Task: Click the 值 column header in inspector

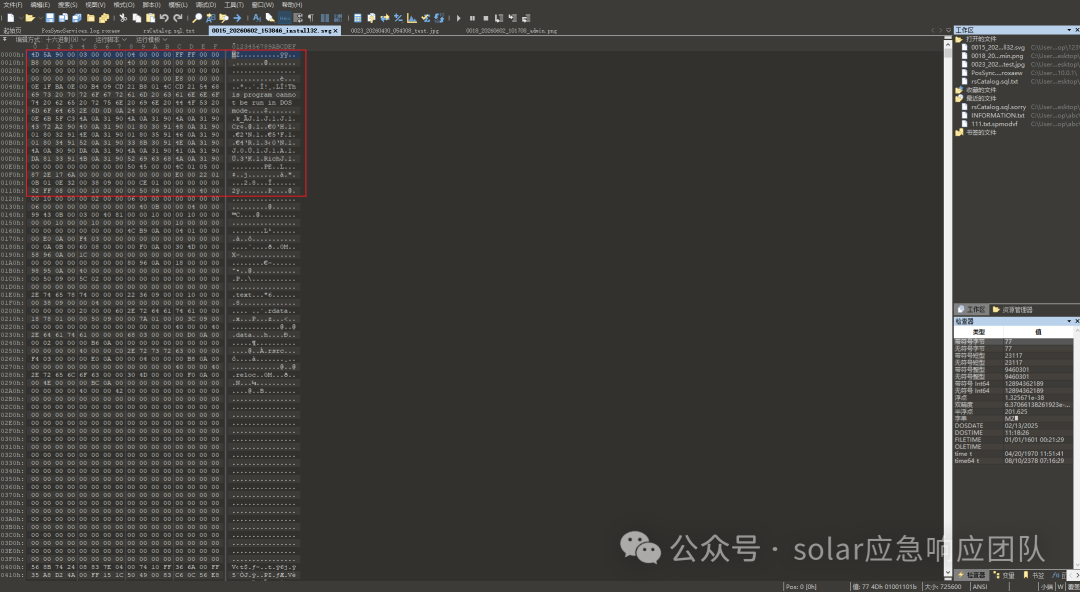Action: [1038, 331]
